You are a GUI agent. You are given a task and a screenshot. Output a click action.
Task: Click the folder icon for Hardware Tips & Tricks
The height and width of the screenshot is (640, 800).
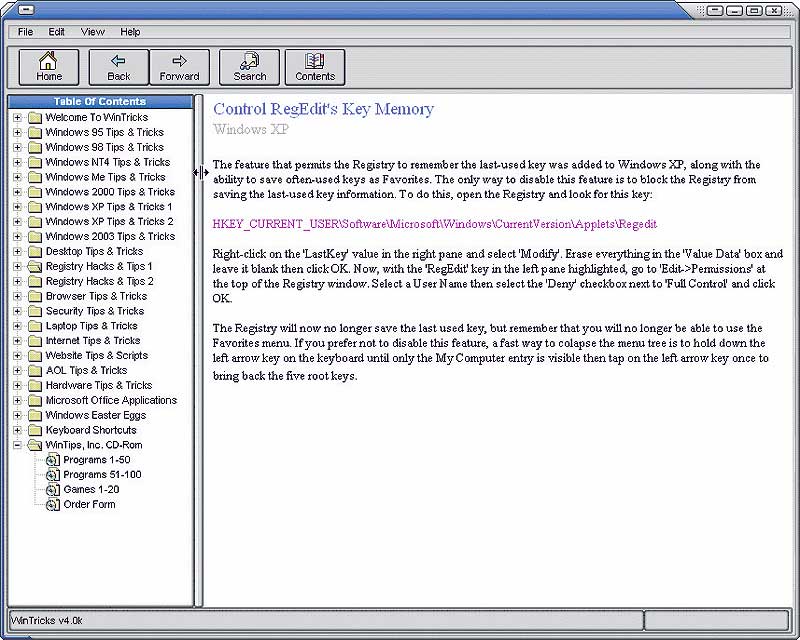pos(35,385)
